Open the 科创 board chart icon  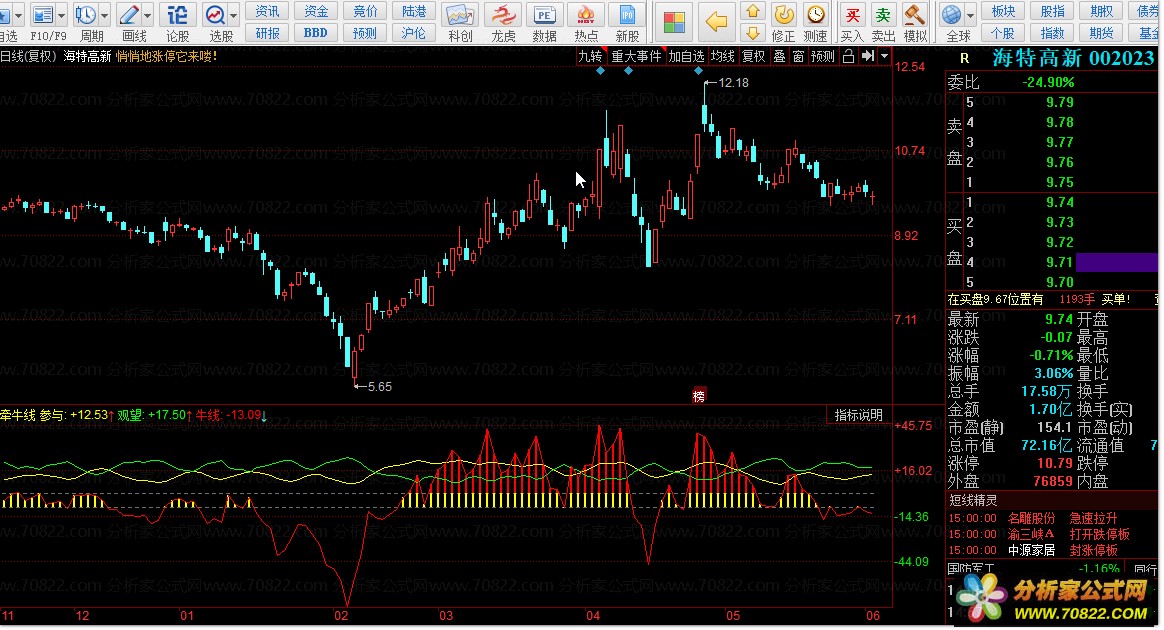click(x=460, y=15)
